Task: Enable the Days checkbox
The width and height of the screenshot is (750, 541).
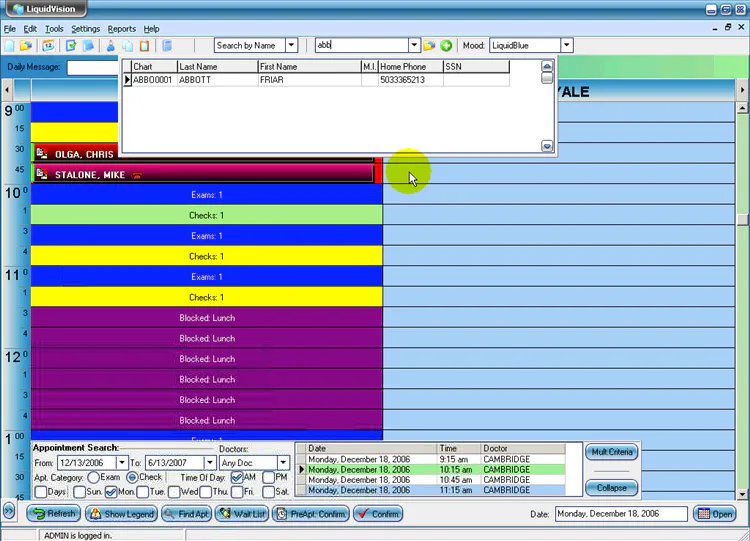Action: click(x=41, y=492)
